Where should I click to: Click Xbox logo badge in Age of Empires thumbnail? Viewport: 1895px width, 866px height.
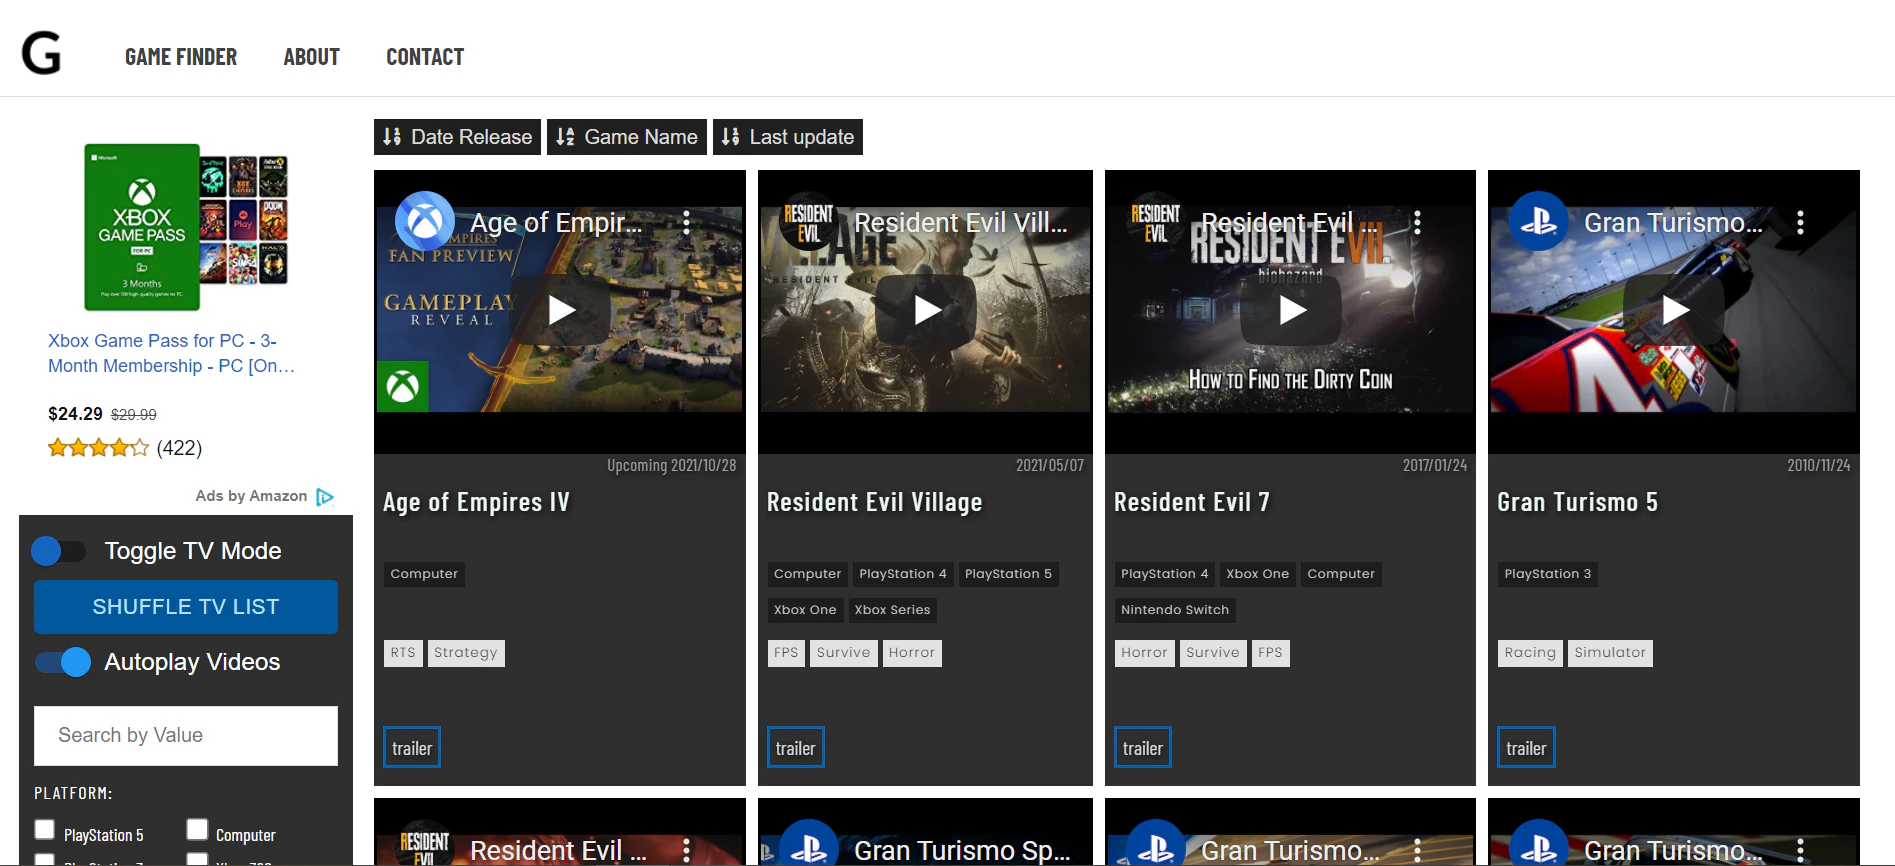(403, 386)
